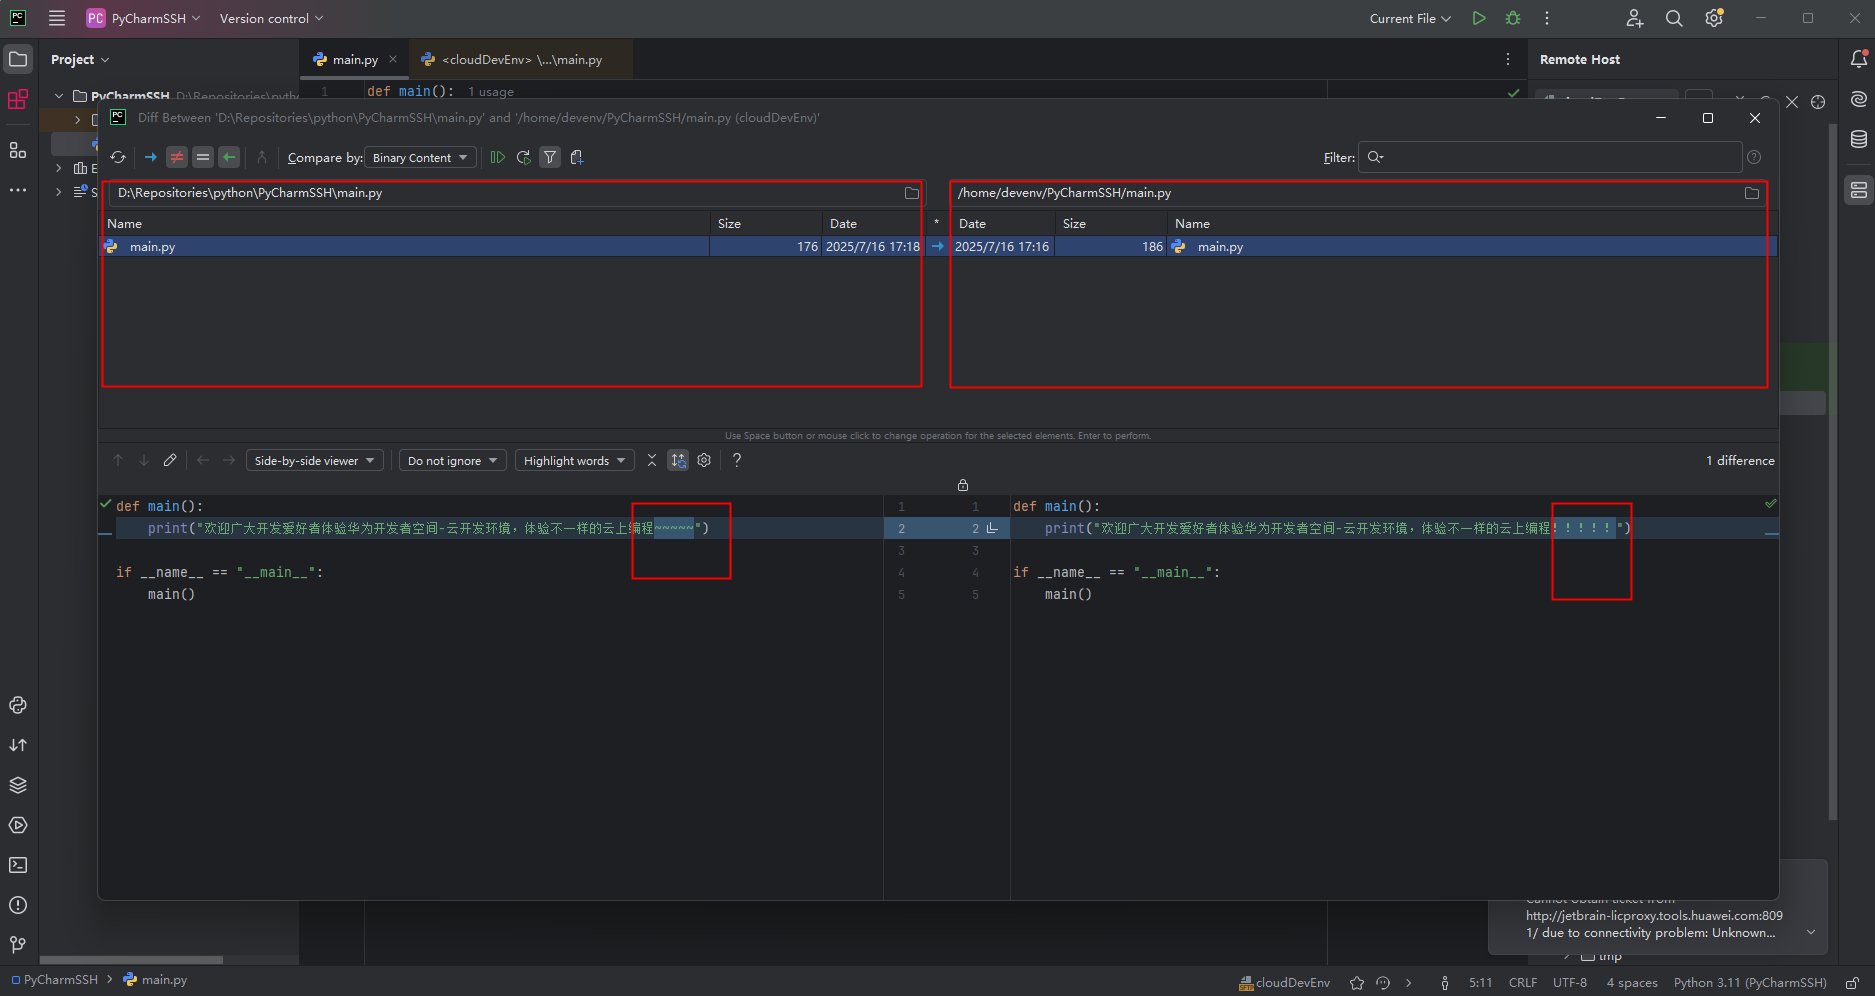Click the synchronize scrolling icon in diff viewer

pyautogui.click(x=678, y=460)
